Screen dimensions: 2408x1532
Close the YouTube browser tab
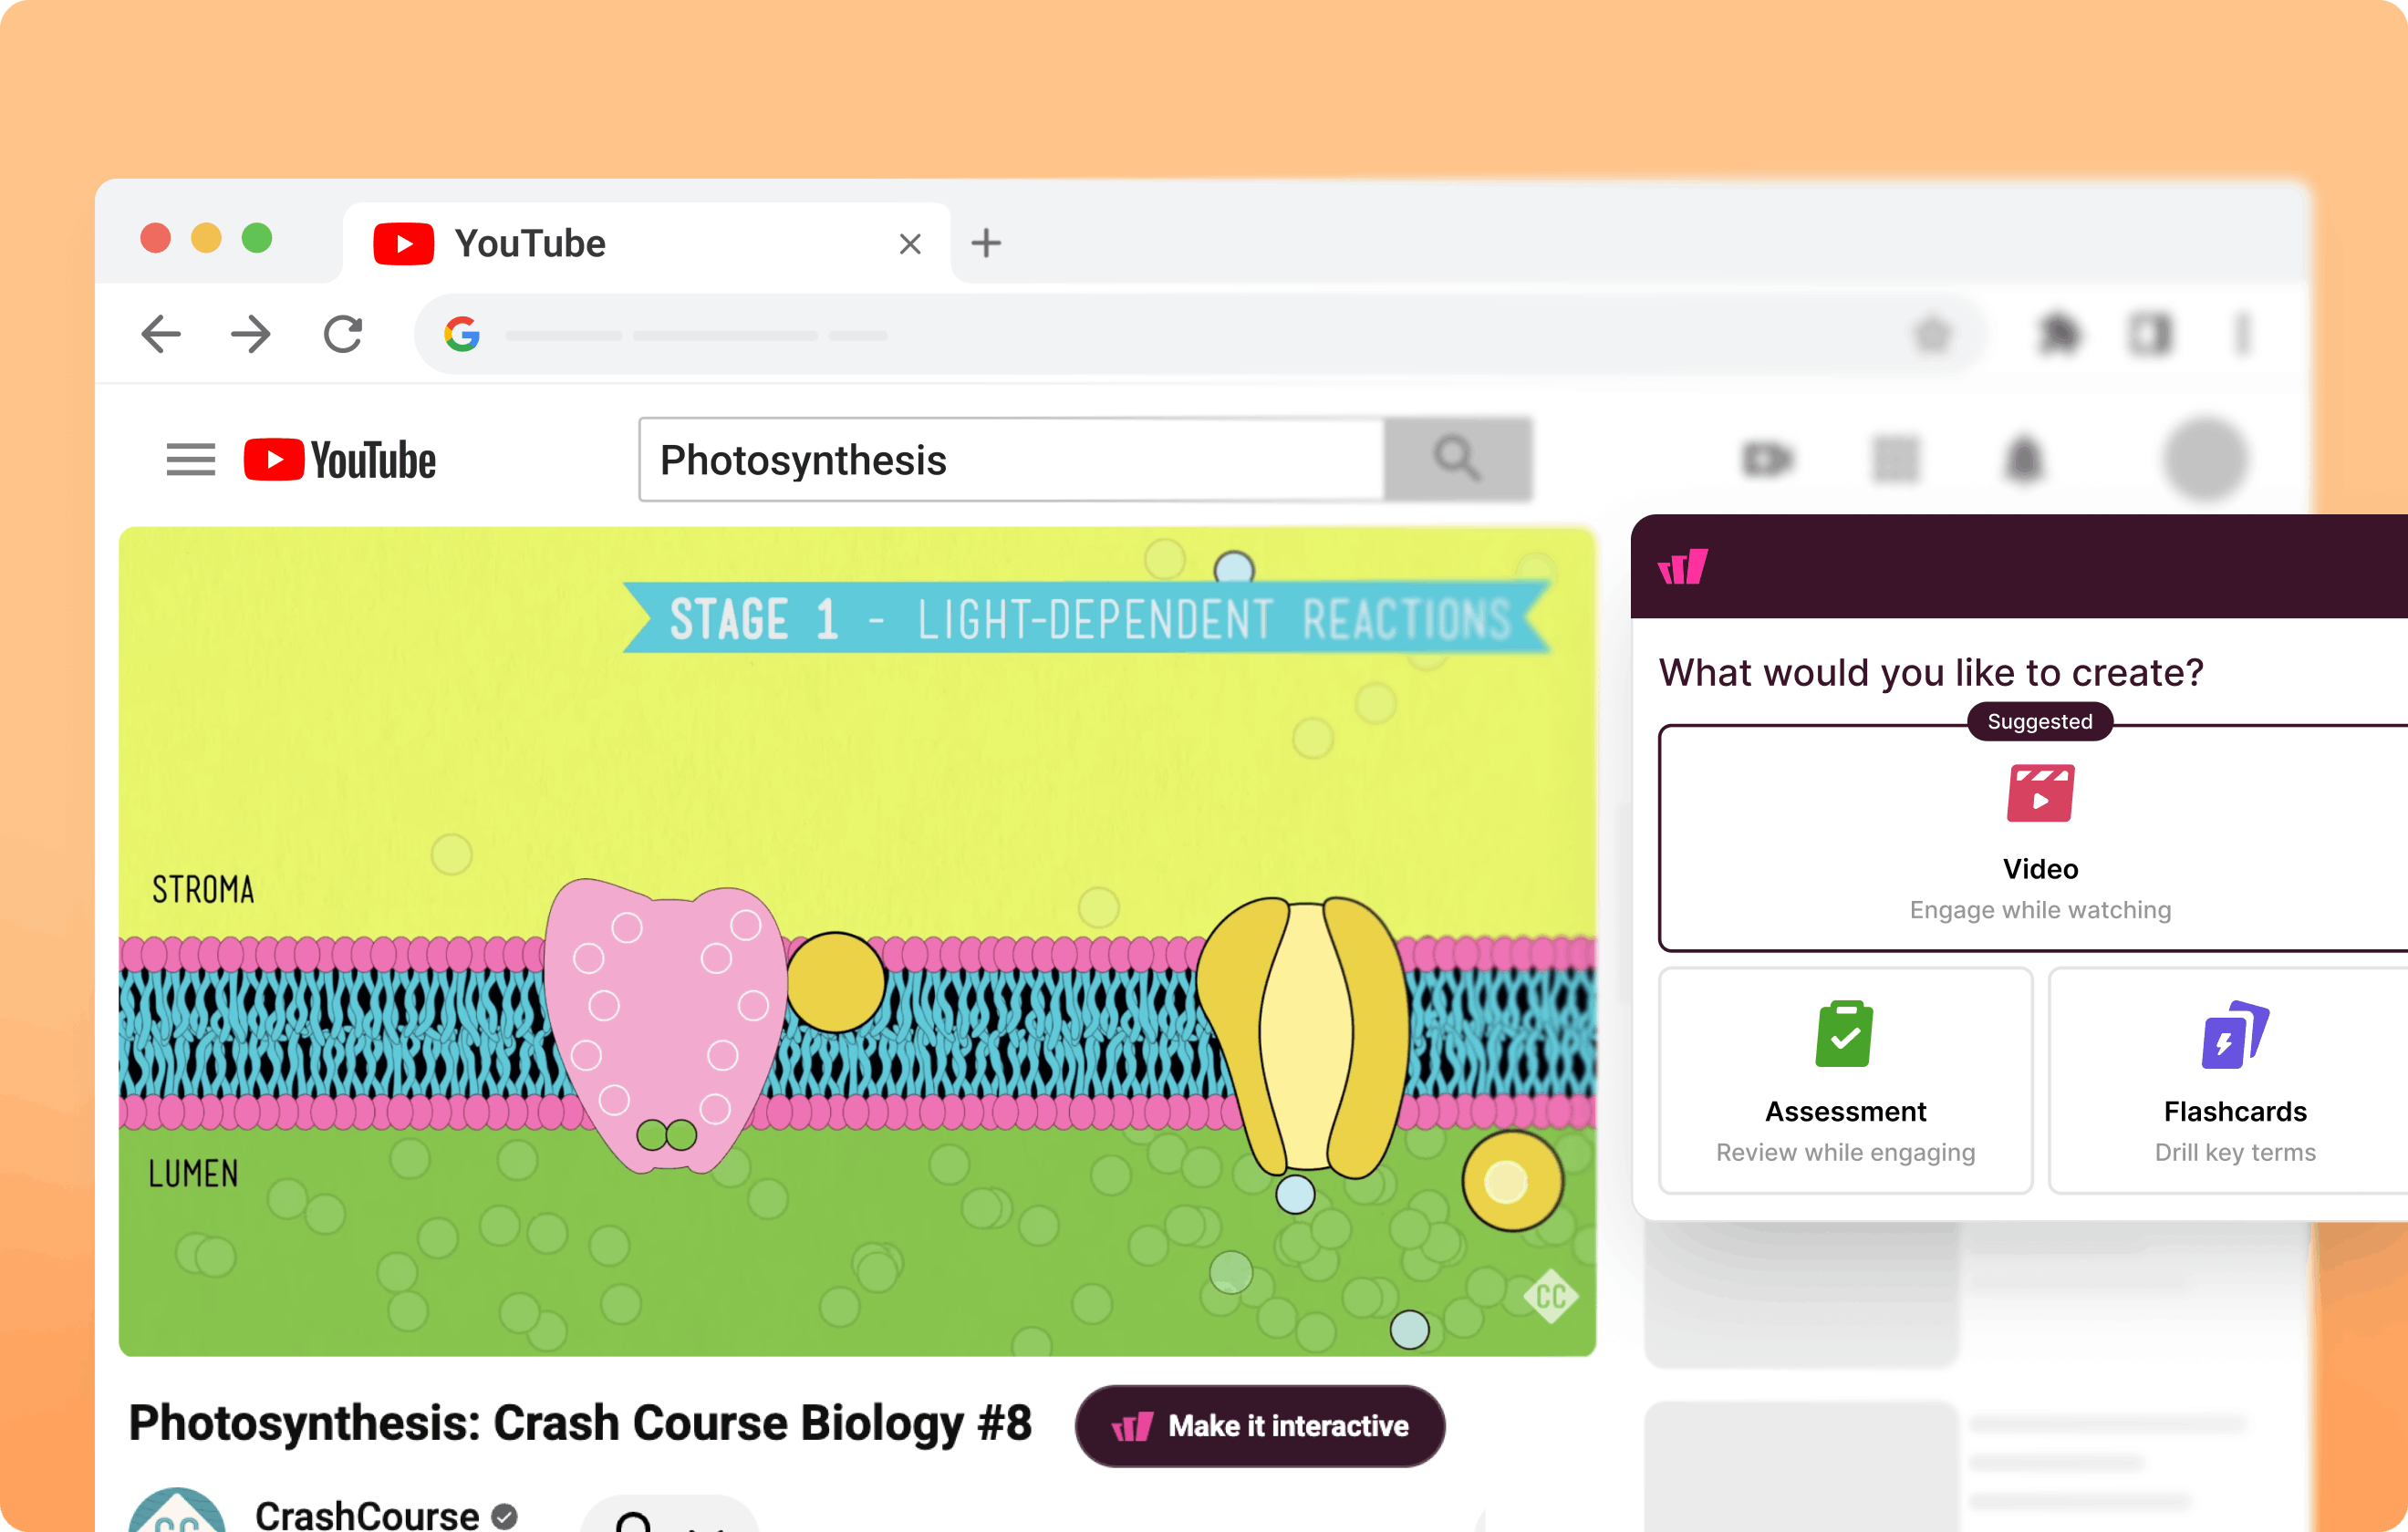(x=910, y=243)
